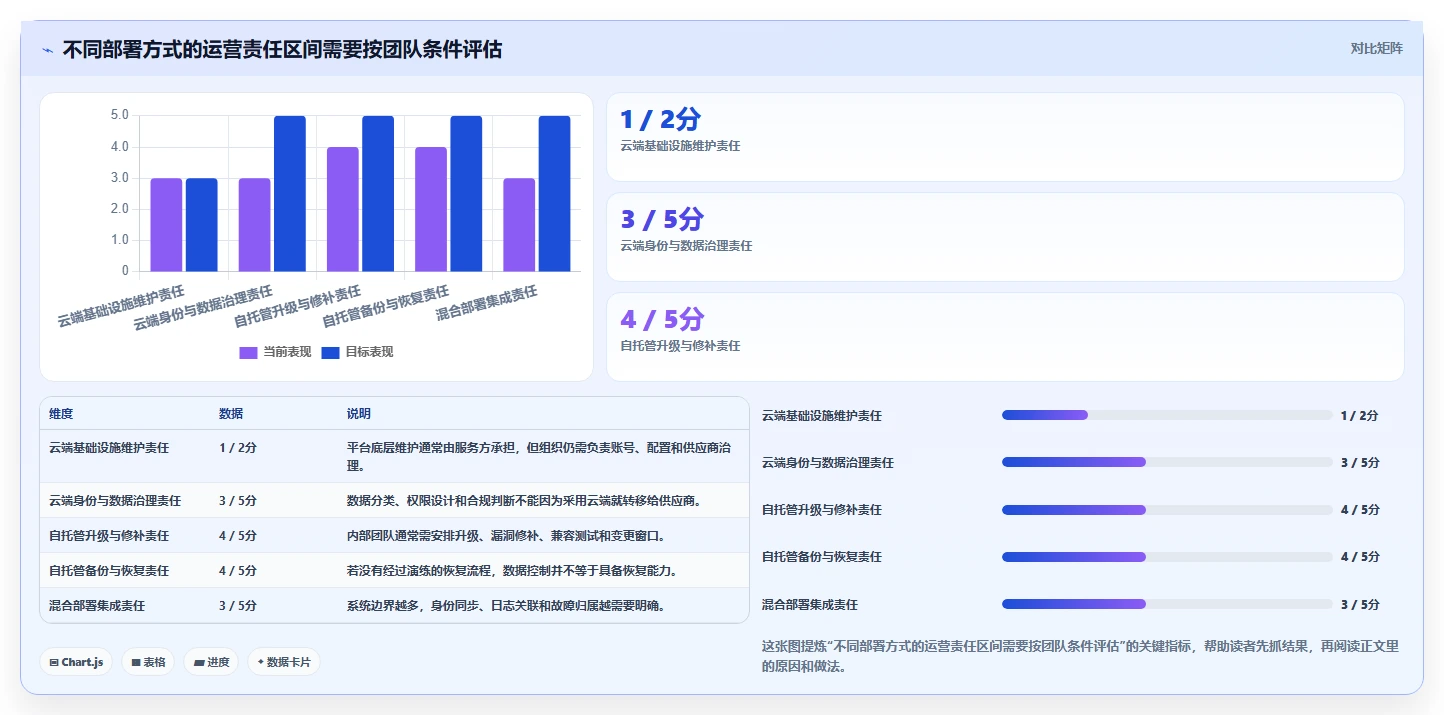The image size is (1444, 715).
Task: Click blue target bar for 混合部署集成责任
Action: pos(554,194)
